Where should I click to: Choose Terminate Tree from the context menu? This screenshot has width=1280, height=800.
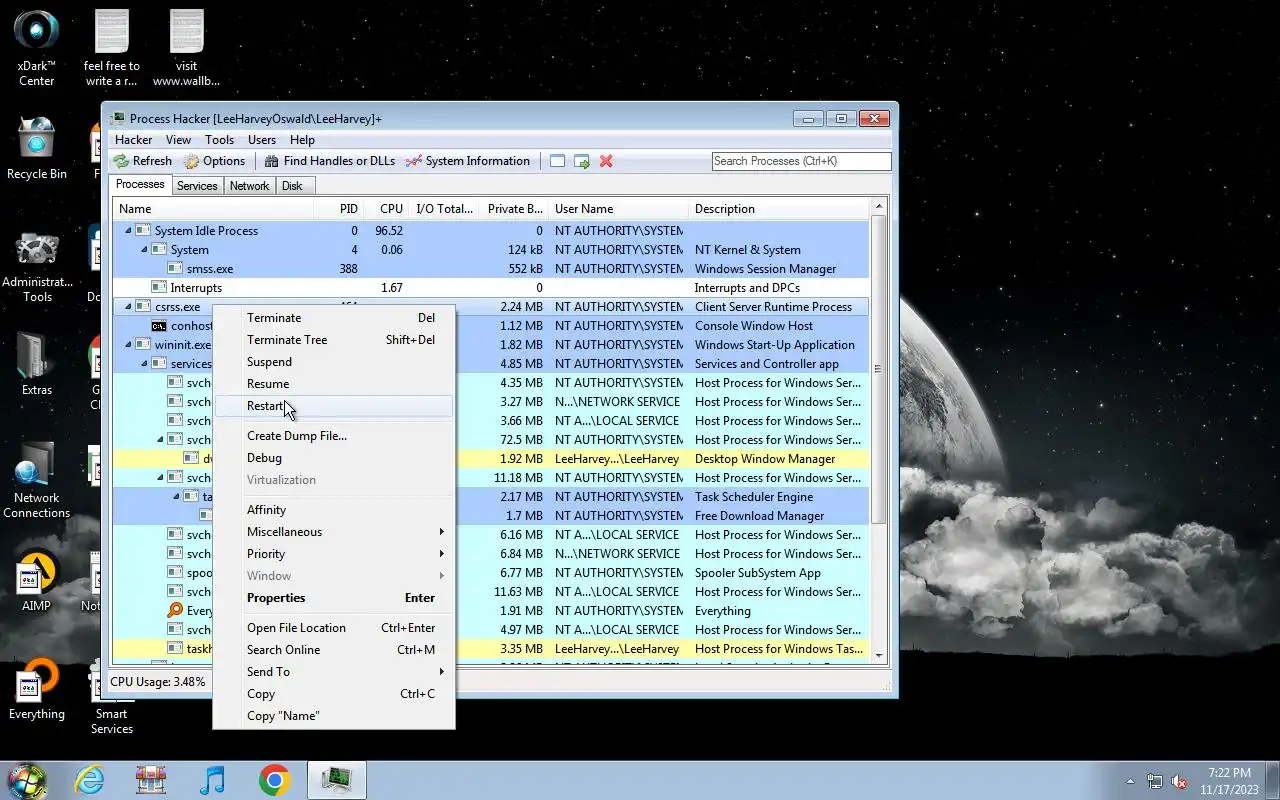pos(334,340)
